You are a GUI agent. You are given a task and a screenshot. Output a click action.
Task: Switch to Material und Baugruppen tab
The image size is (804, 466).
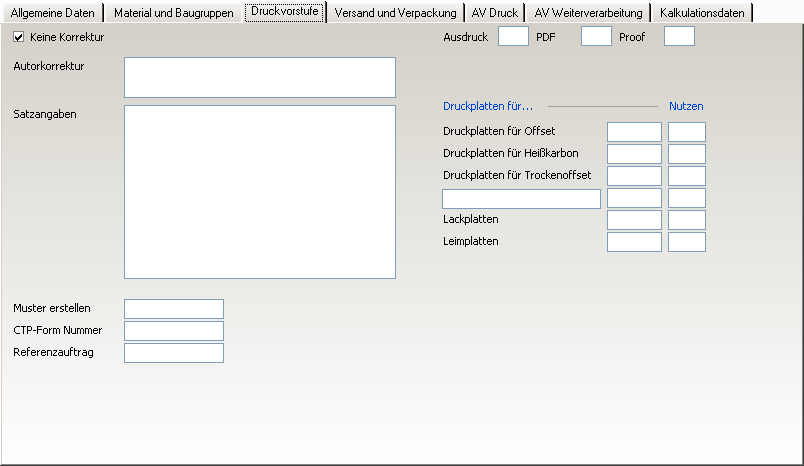pyautogui.click(x=174, y=13)
